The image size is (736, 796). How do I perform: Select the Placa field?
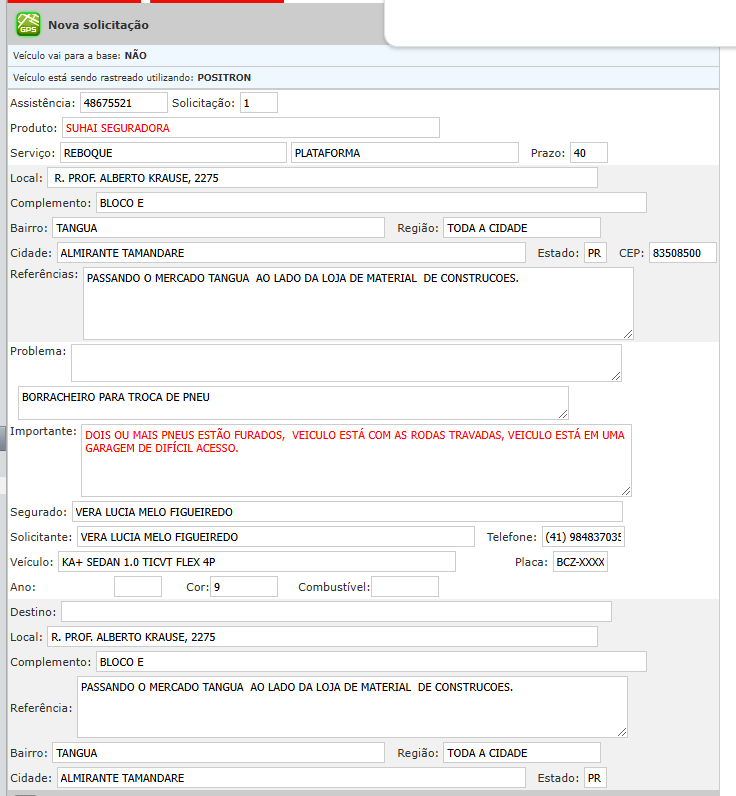[580, 562]
